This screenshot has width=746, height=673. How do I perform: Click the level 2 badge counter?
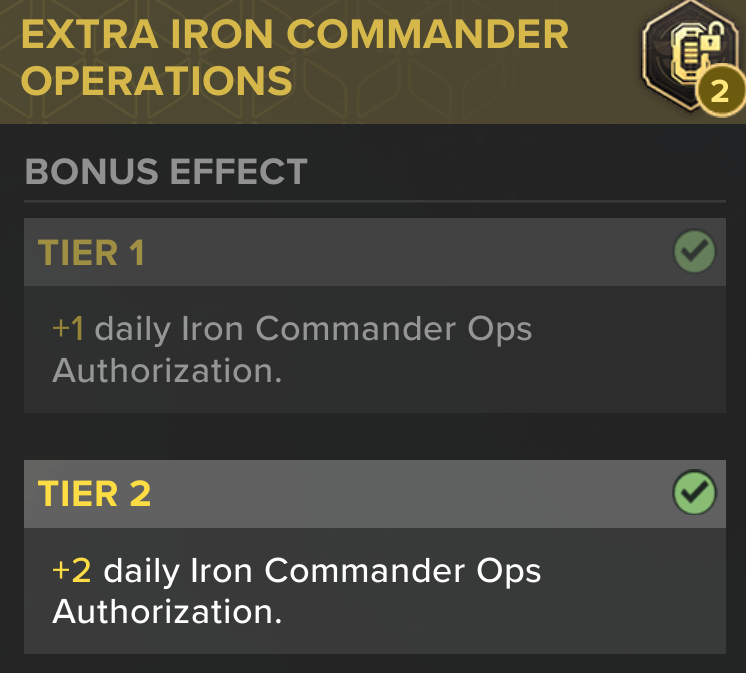point(720,91)
